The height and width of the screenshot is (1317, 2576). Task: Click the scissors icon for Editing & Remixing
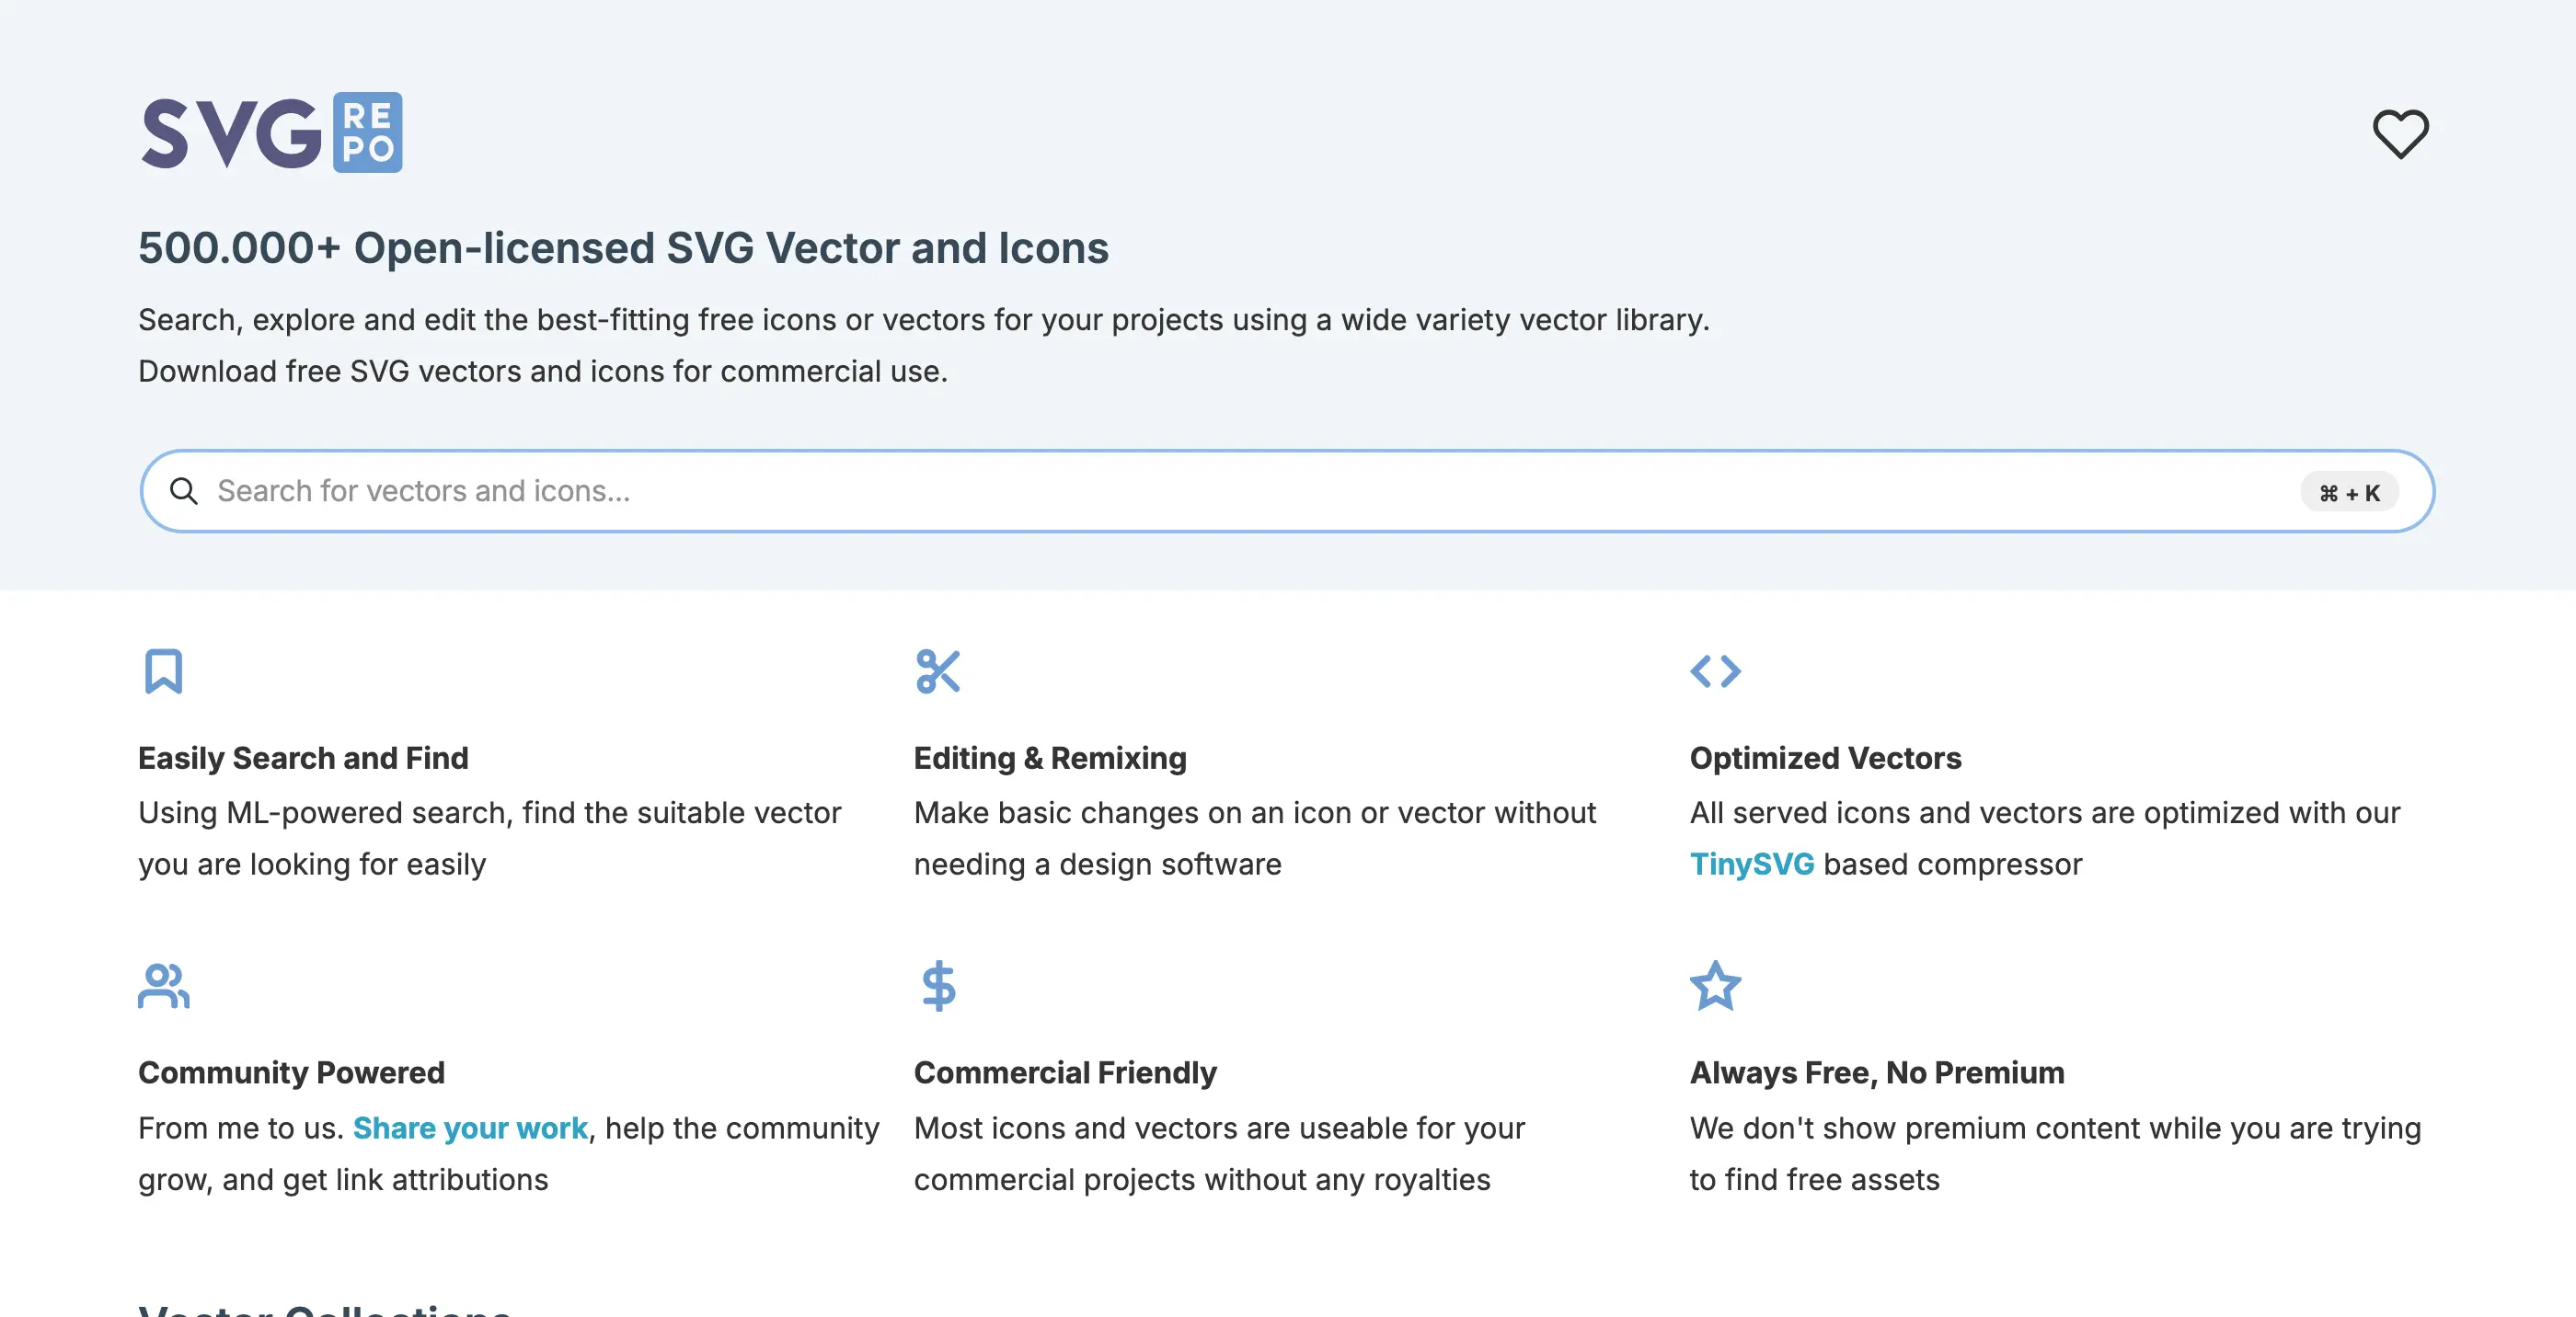point(938,671)
